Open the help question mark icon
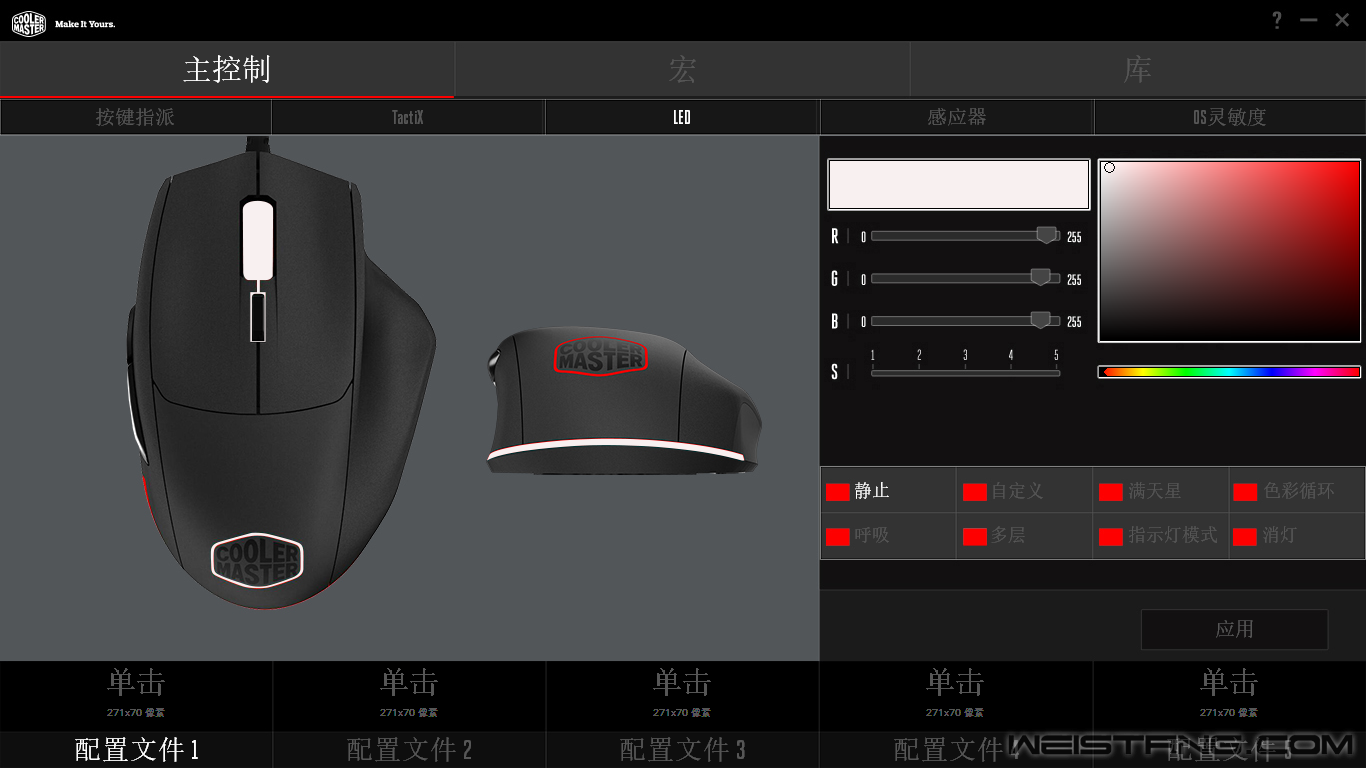The width and height of the screenshot is (1366, 768). point(1277,20)
